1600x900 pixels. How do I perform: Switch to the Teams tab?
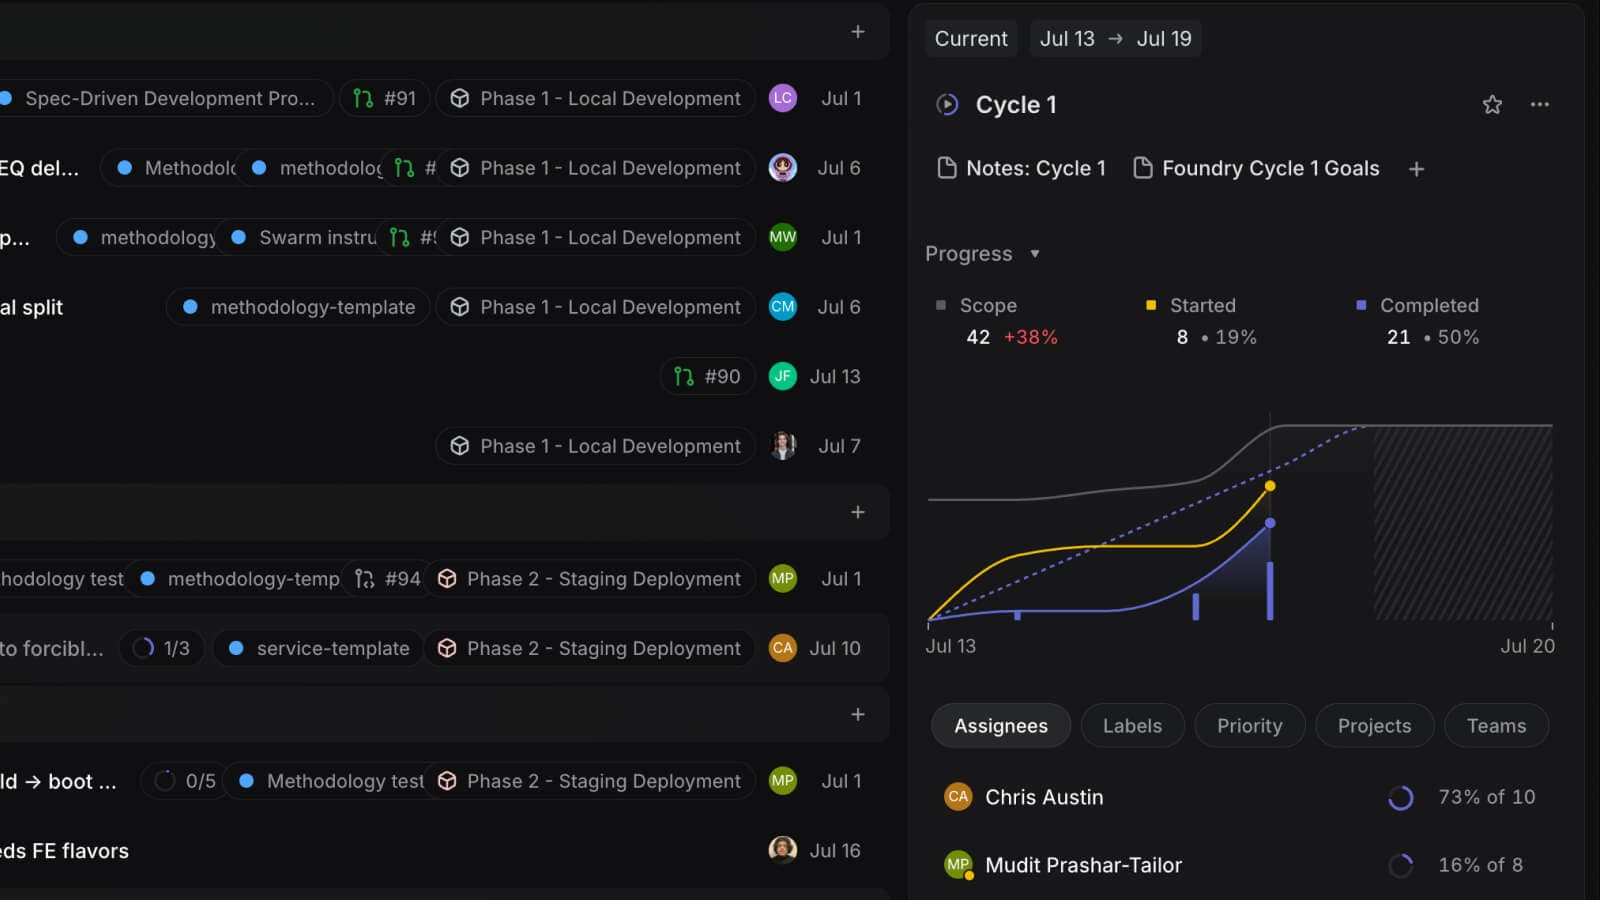click(x=1496, y=726)
